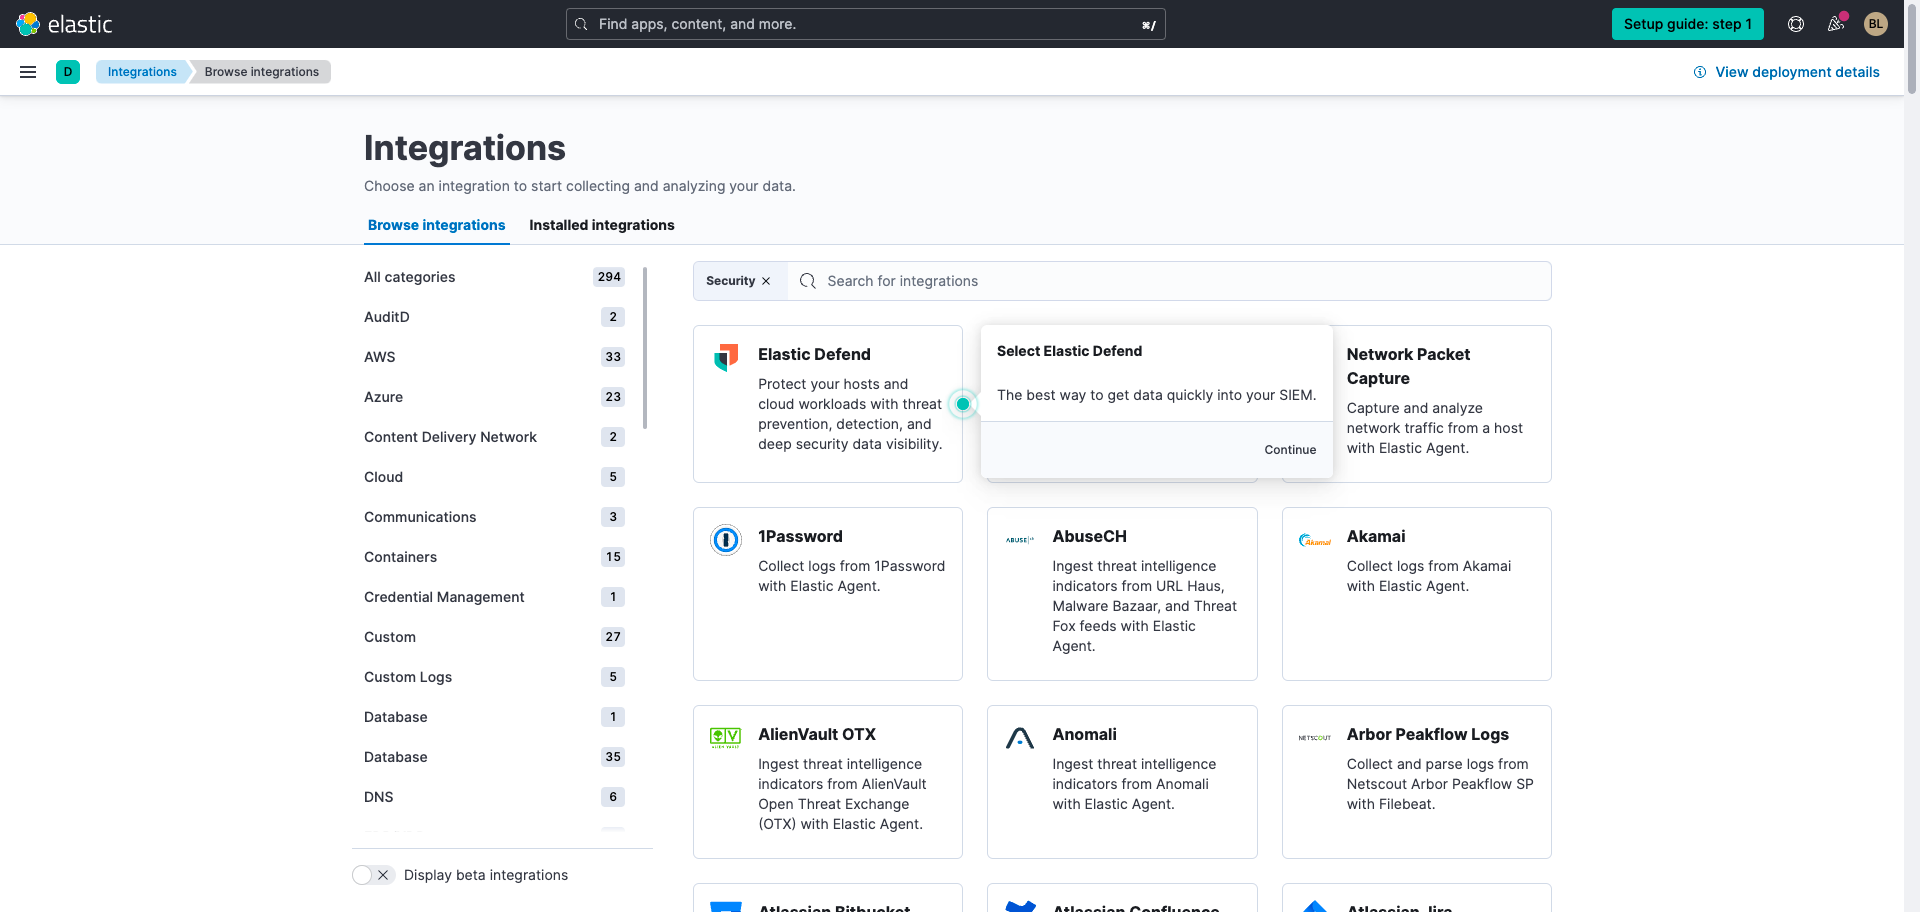Click the Select Elastic Defend popover title

[1069, 351]
